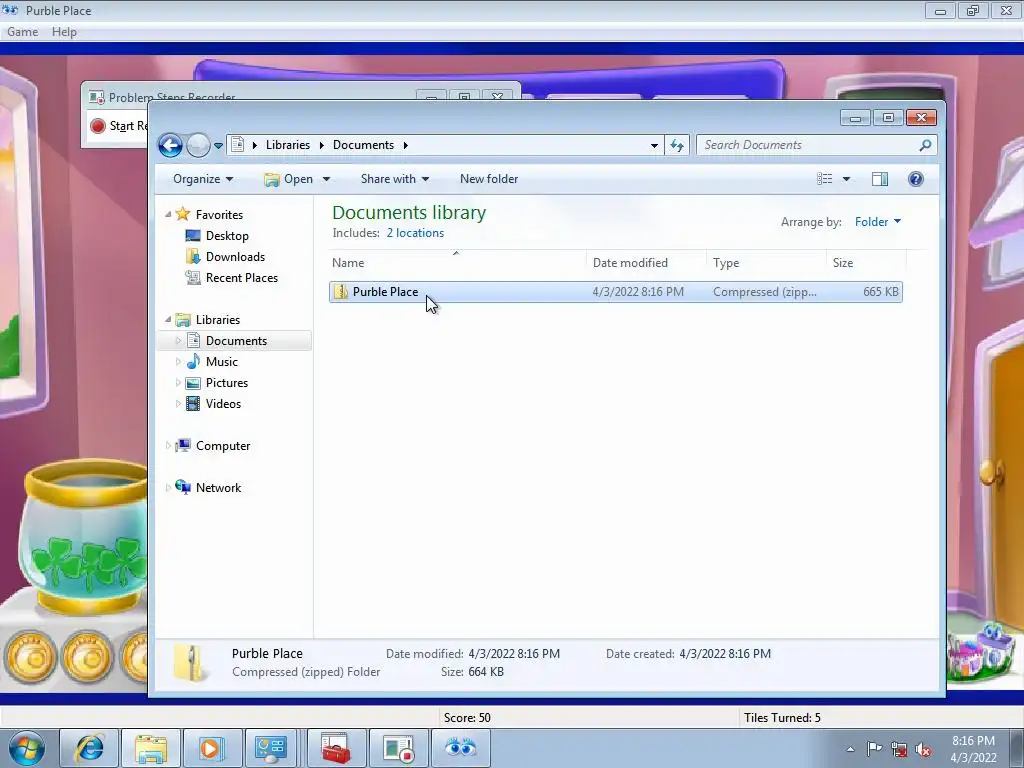Collapse the Libraries group arrow

tap(168, 319)
